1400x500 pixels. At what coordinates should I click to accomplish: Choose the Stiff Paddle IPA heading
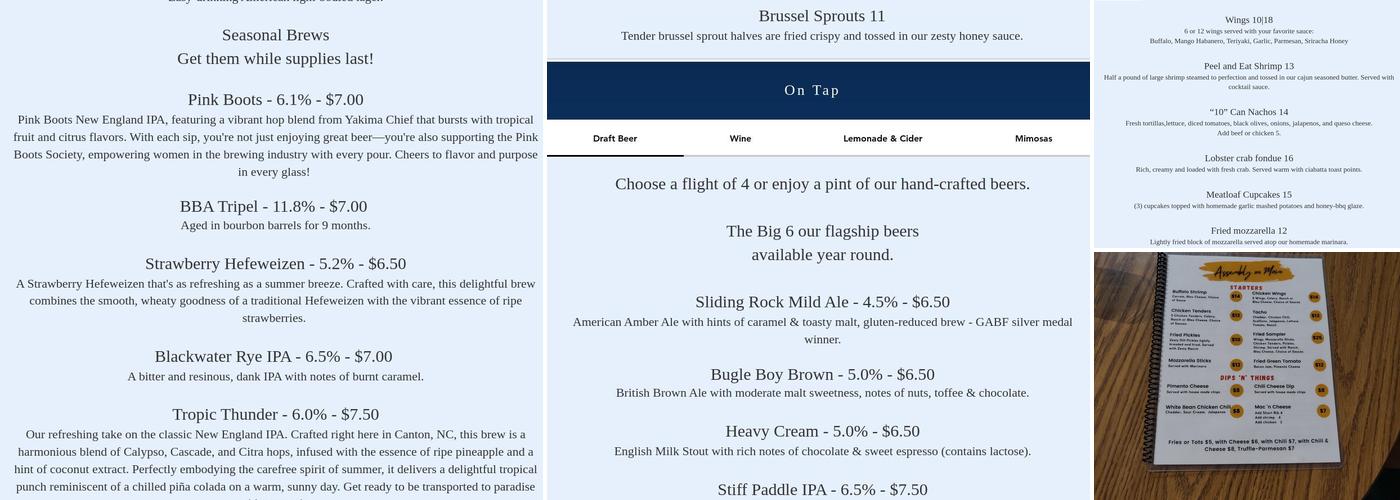[x=822, y=490]
